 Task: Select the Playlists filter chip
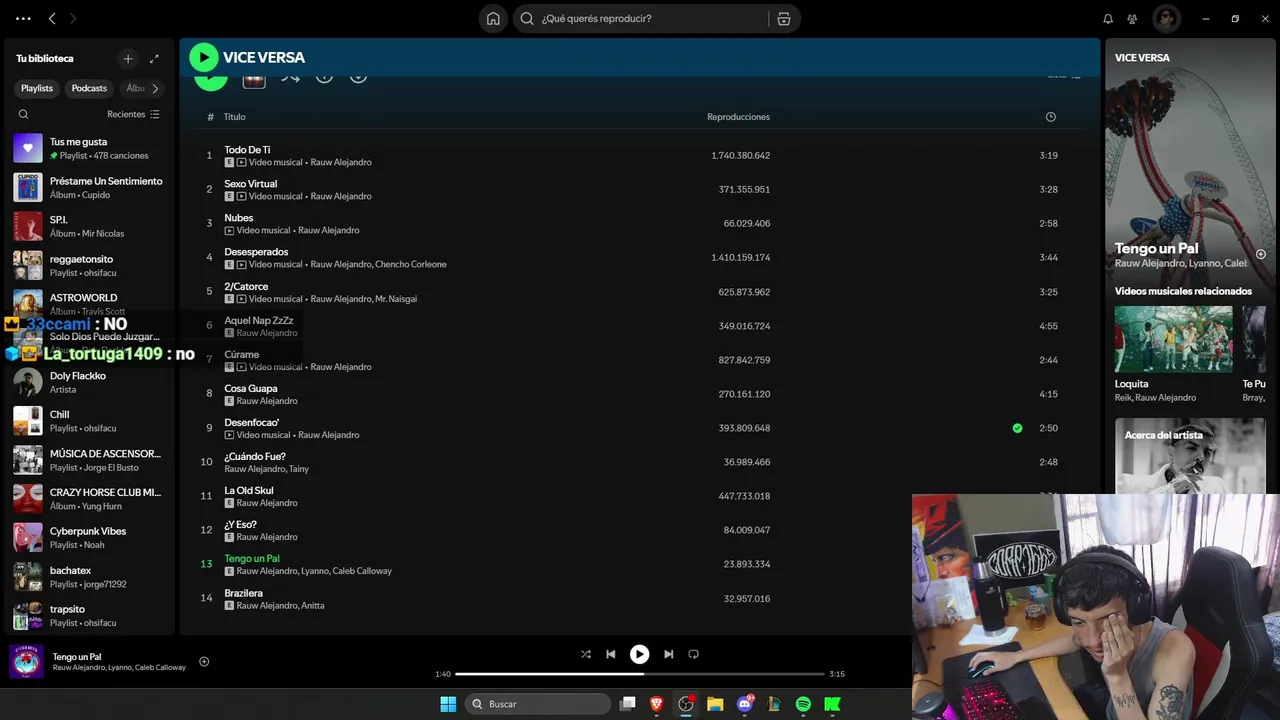coord(37,88)
